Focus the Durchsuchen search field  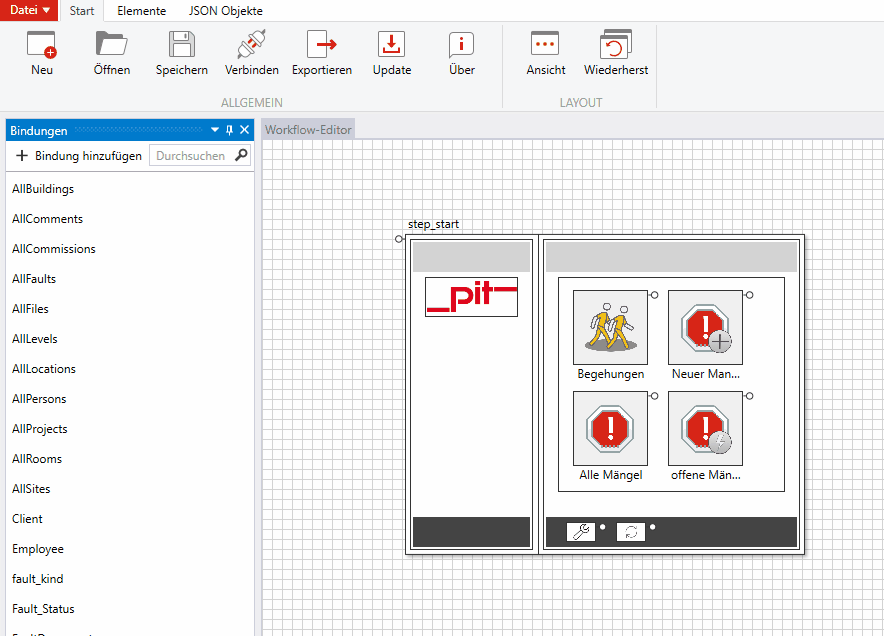pos(192,156)
